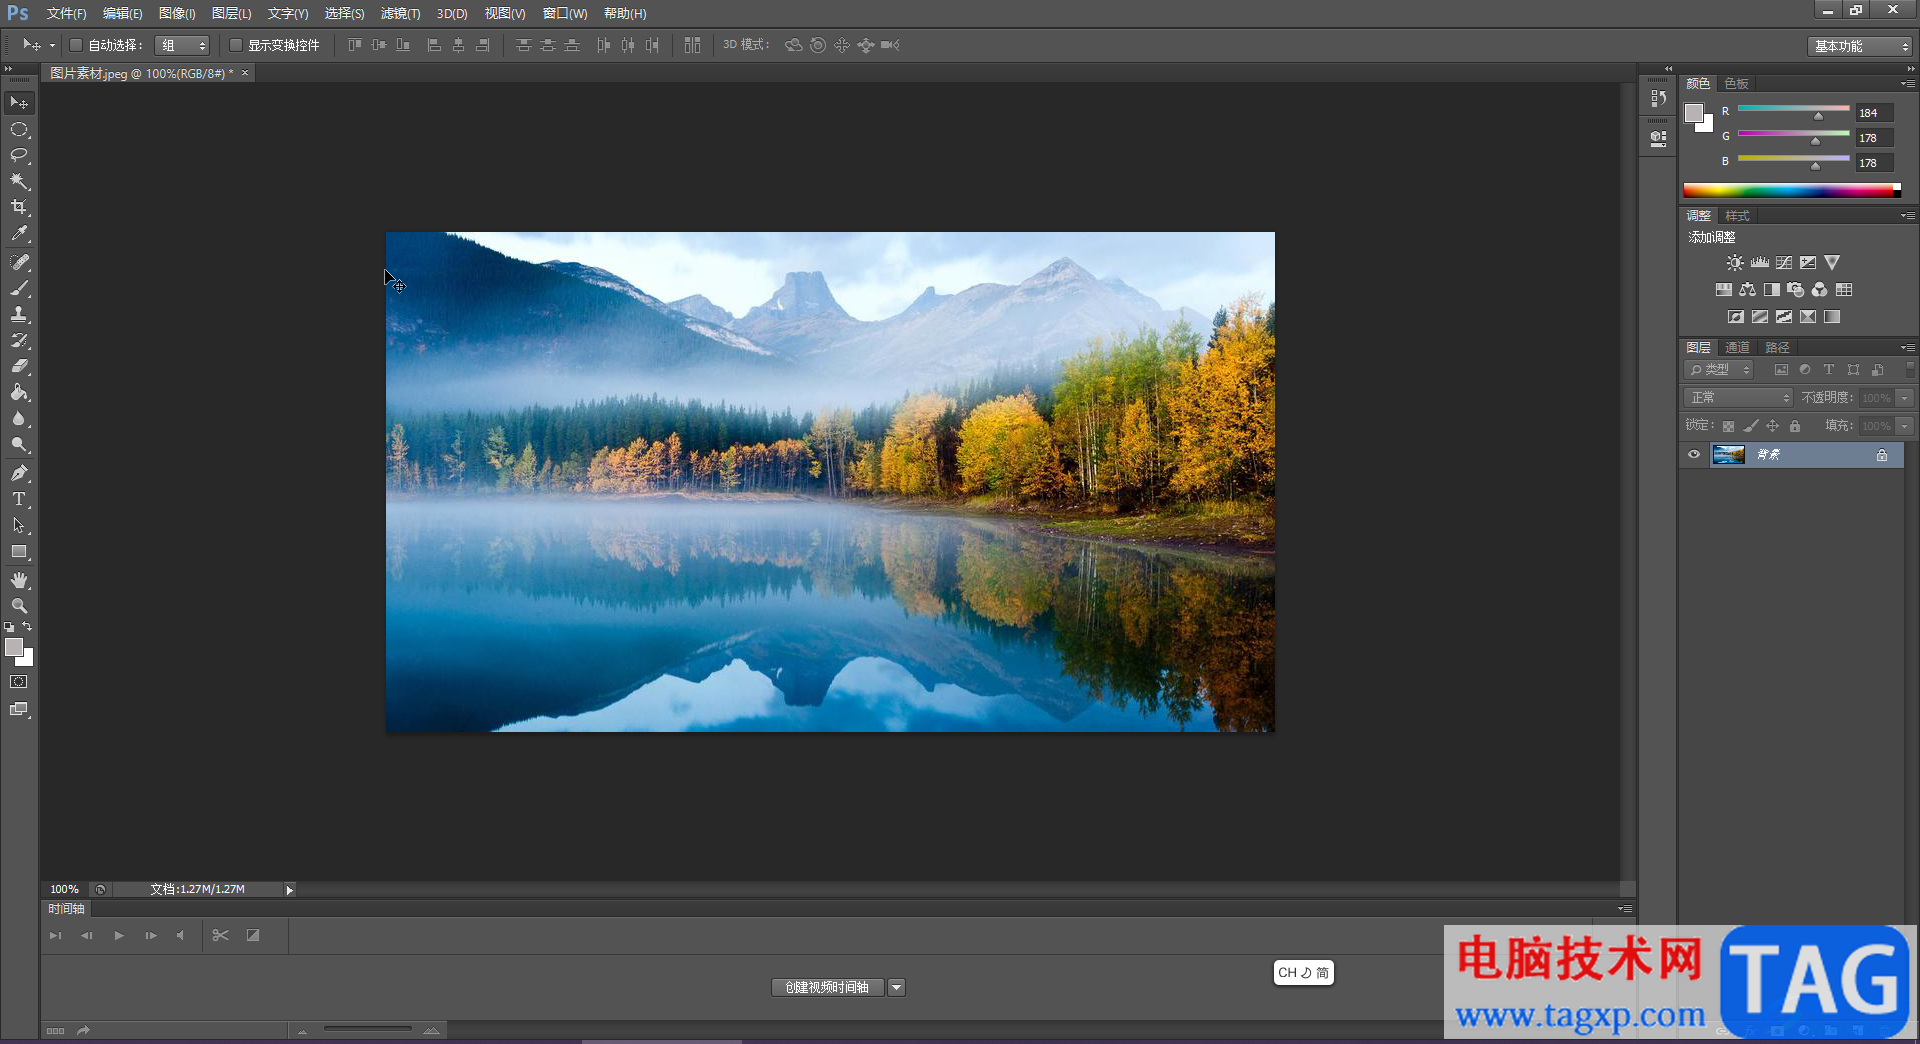Switch to the 色板 tab
This screenshot has height=1044, width=1920.
[1736, 84]
